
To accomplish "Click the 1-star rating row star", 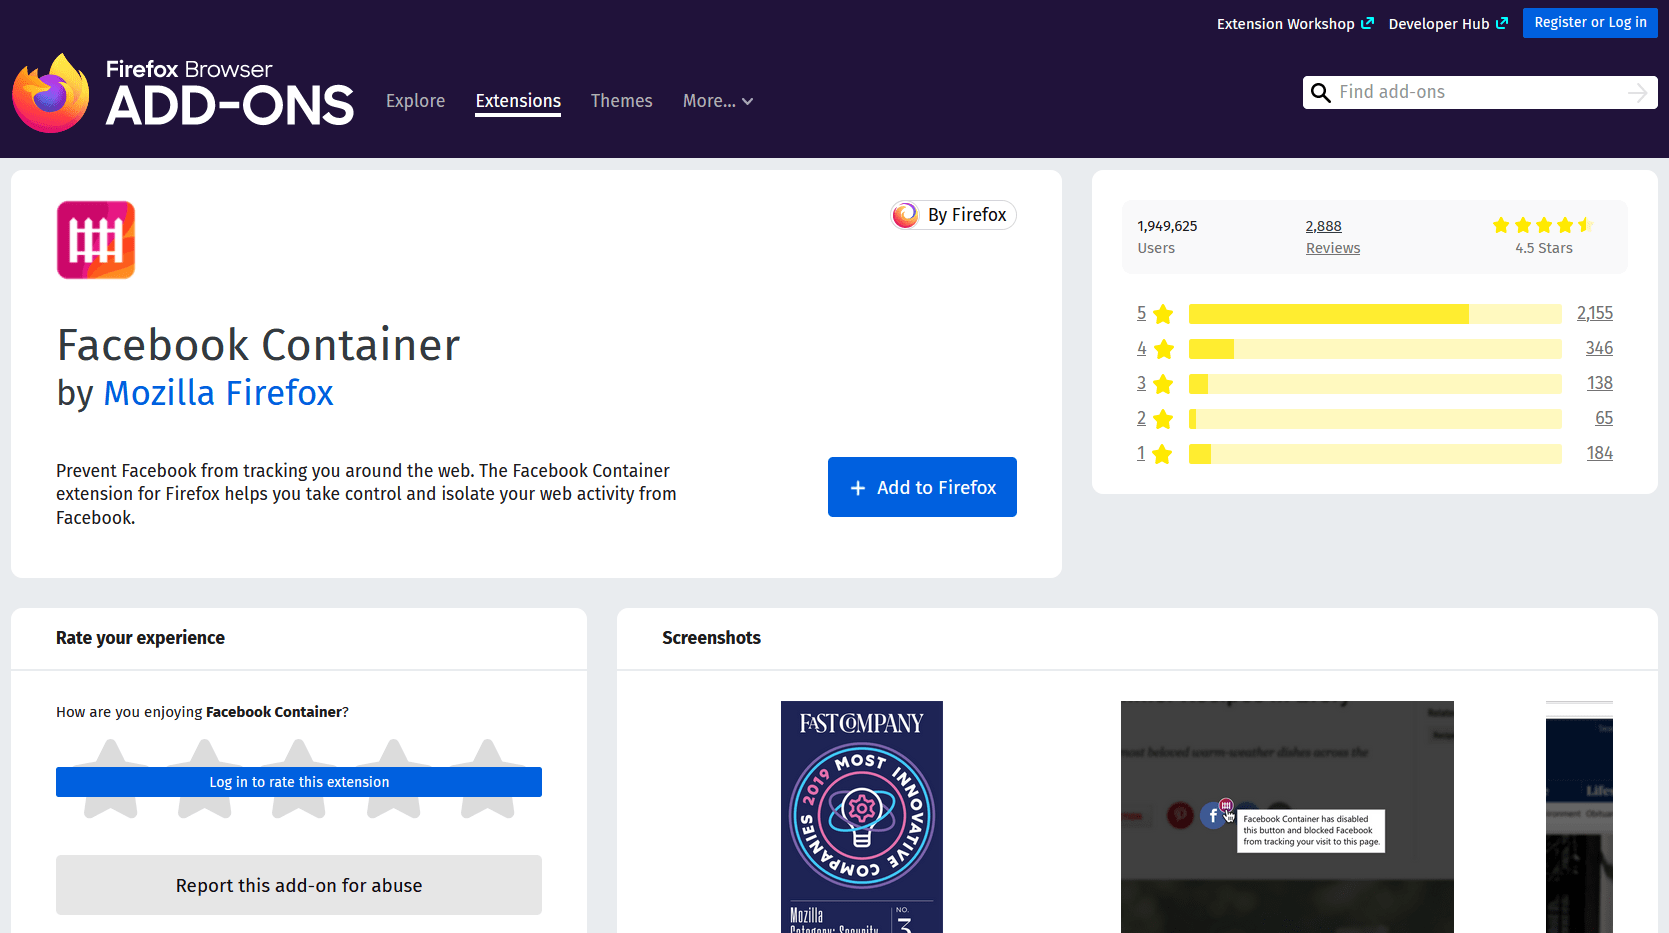I will coord(1162,454).
